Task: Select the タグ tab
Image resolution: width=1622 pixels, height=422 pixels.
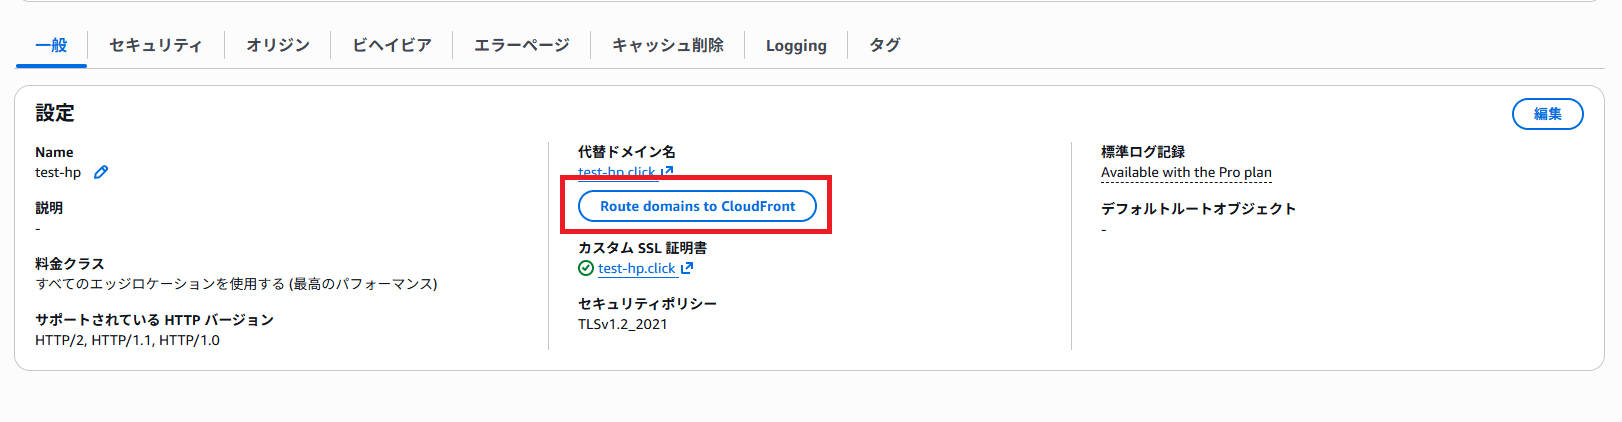Action: point(884,45)
